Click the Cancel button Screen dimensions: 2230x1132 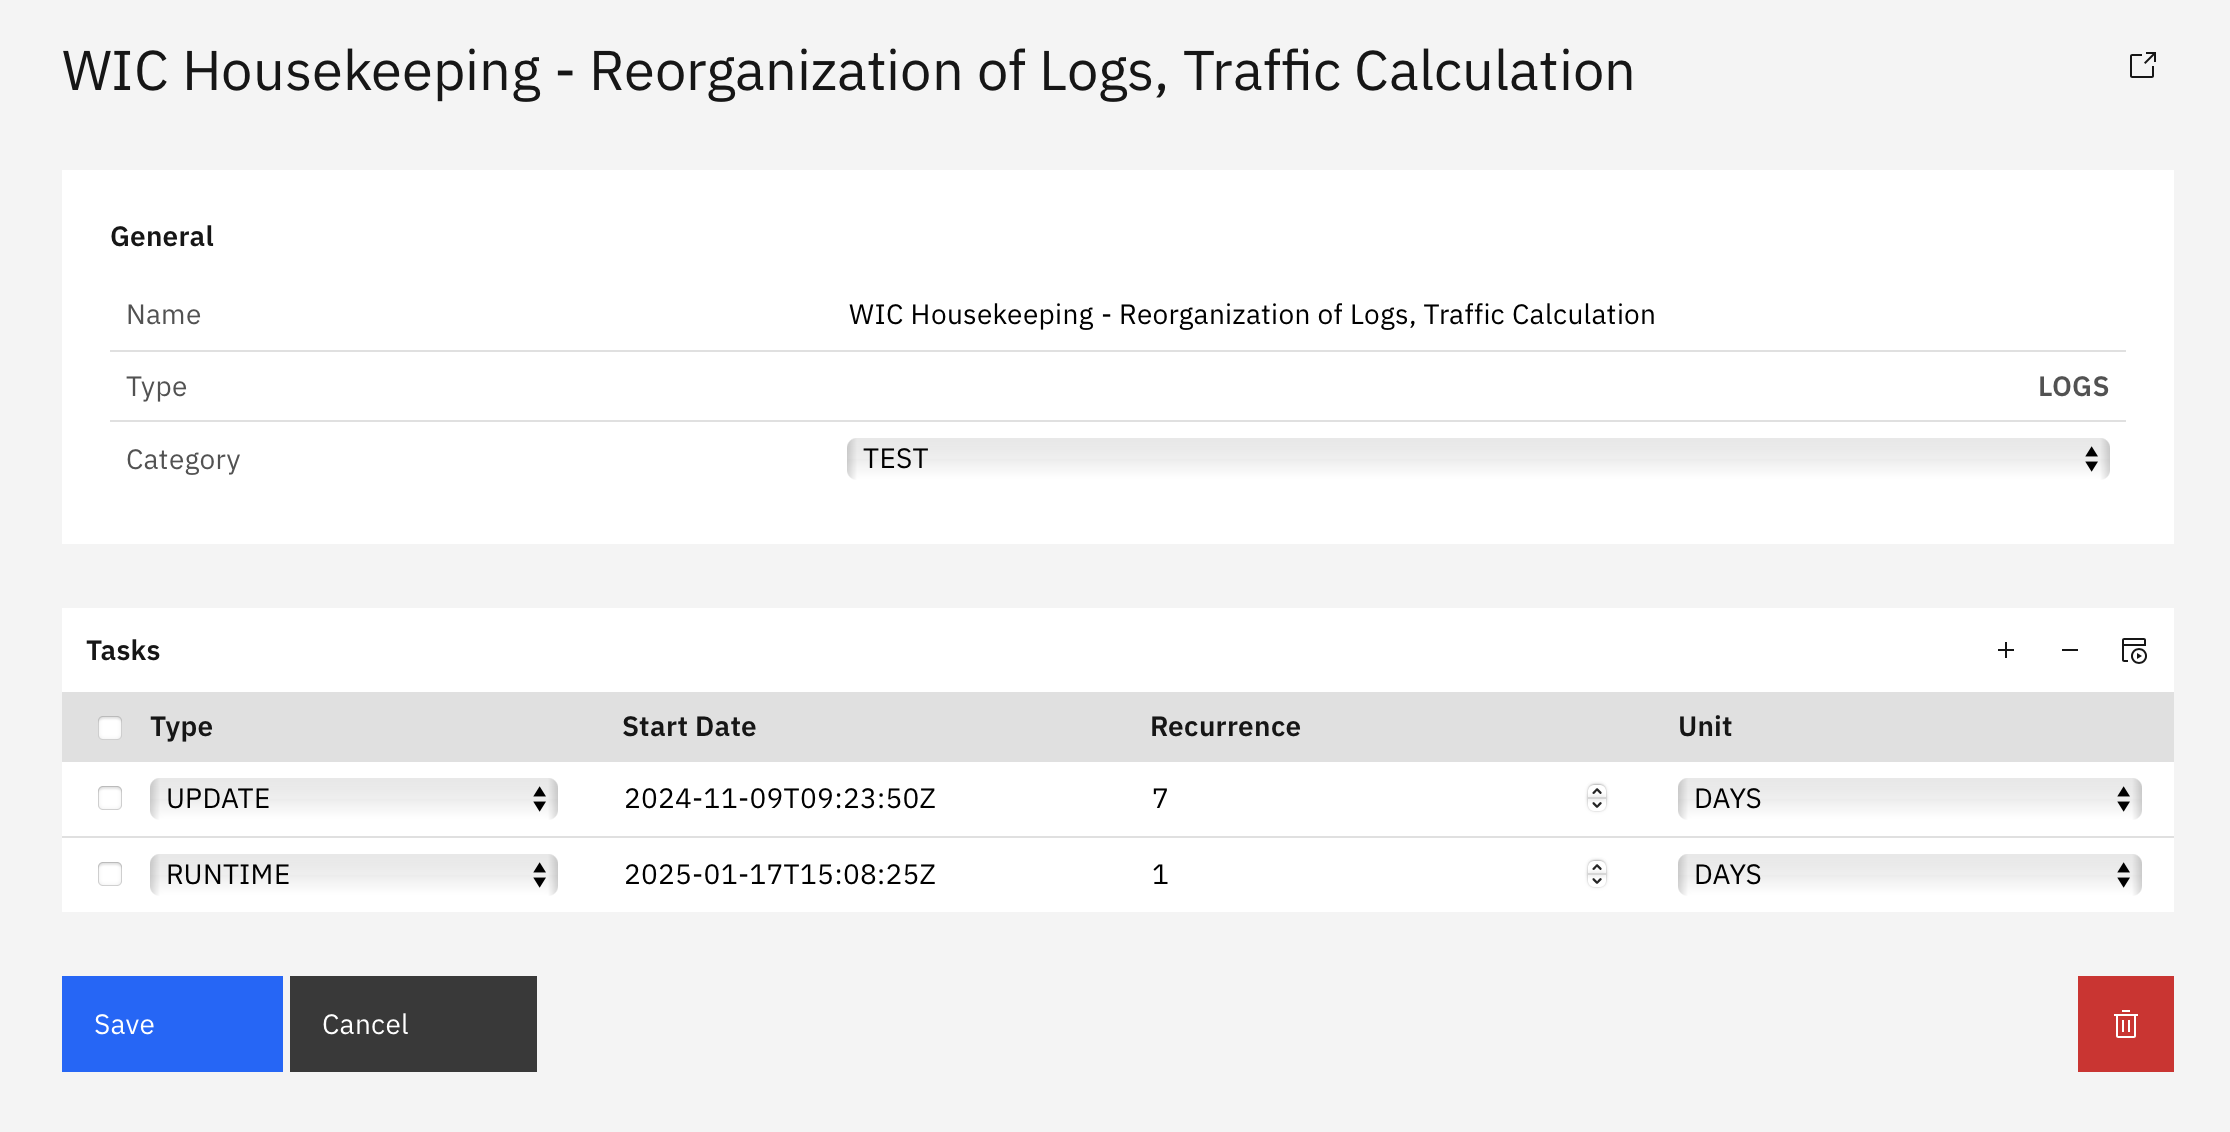point(413,1024)
